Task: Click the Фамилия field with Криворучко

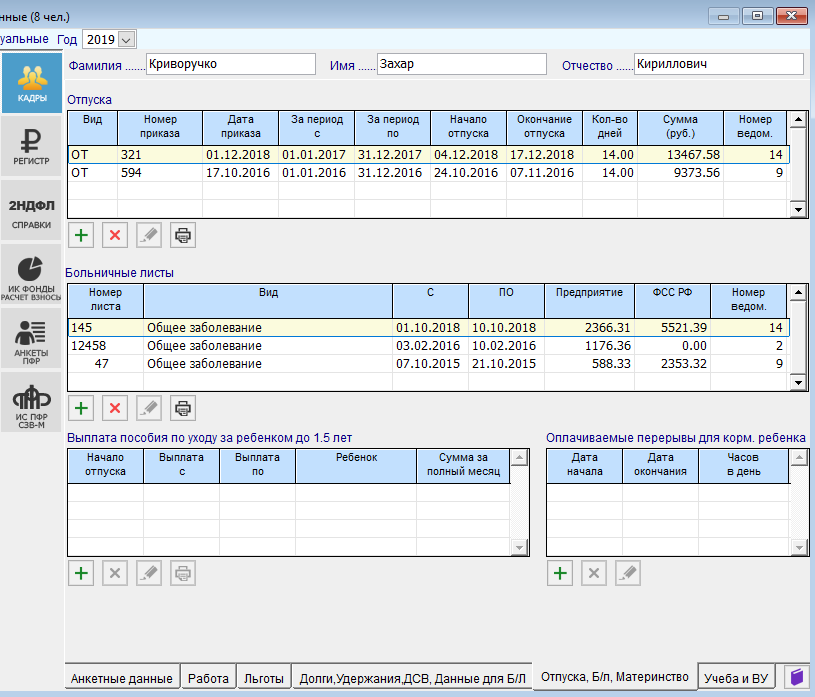Action: [231, 64]
